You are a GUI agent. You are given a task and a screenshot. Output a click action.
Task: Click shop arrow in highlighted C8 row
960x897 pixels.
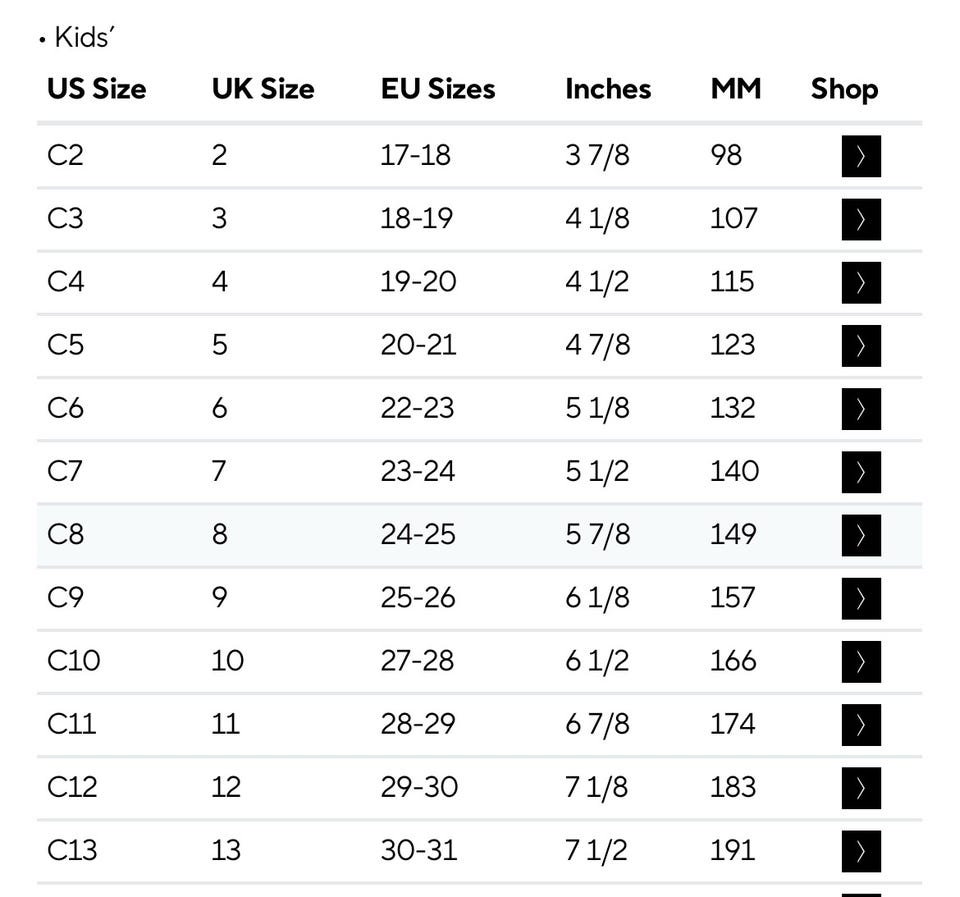(x=860, y=534)
